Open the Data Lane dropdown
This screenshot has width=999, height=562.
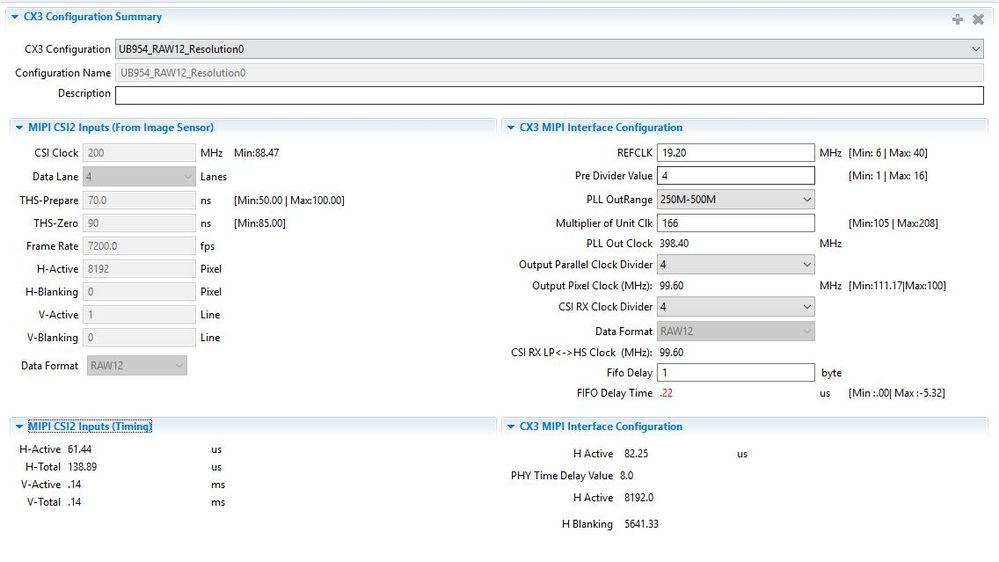coord(139,177)
